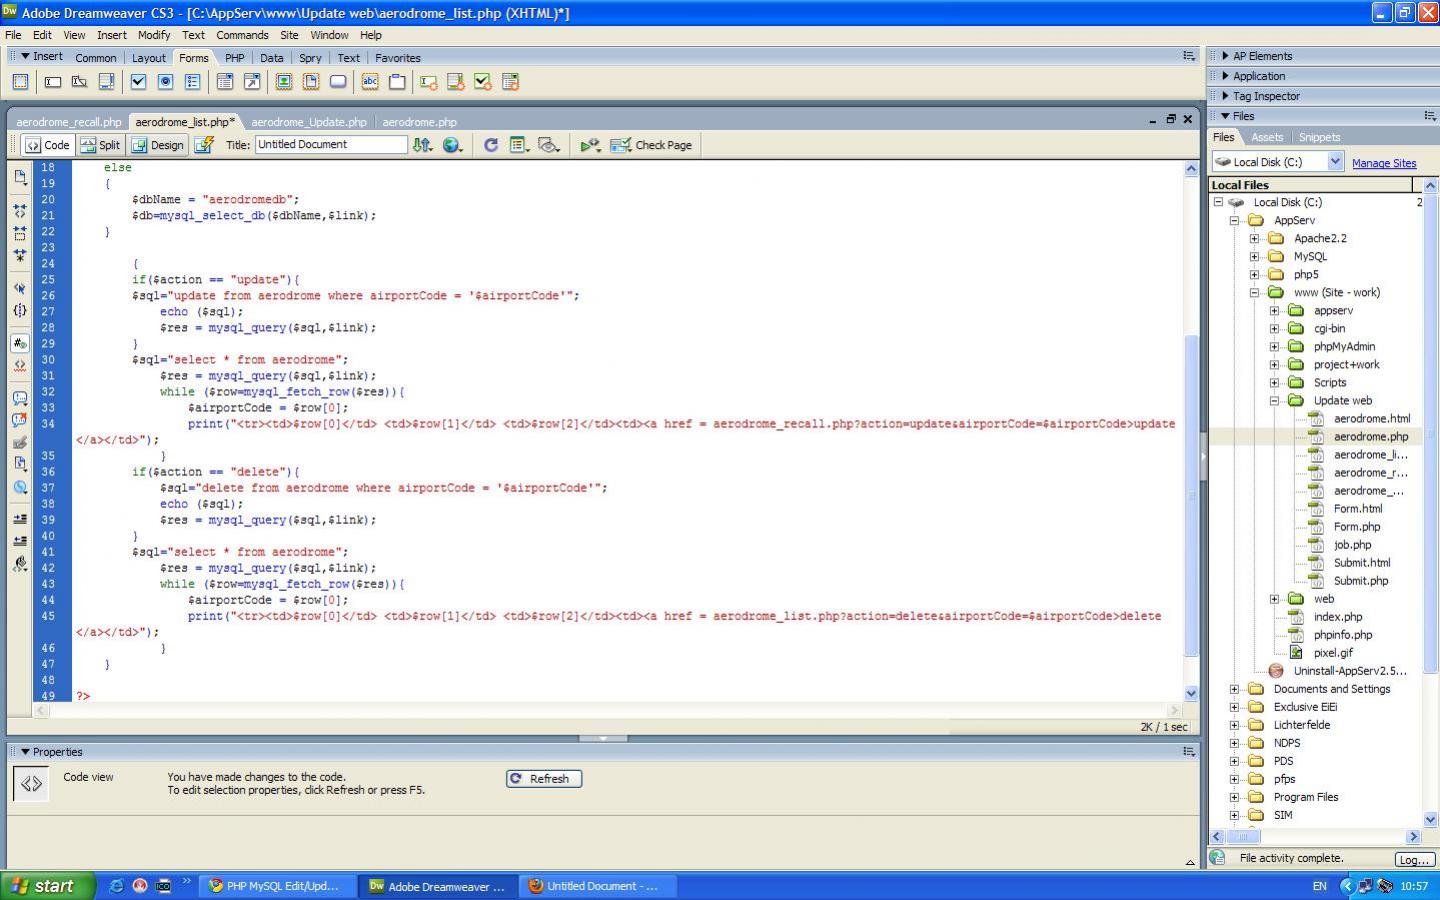Expand the phpMyAdmin folder
This screenshot has width=1440, height=900.
point(1274,346)
